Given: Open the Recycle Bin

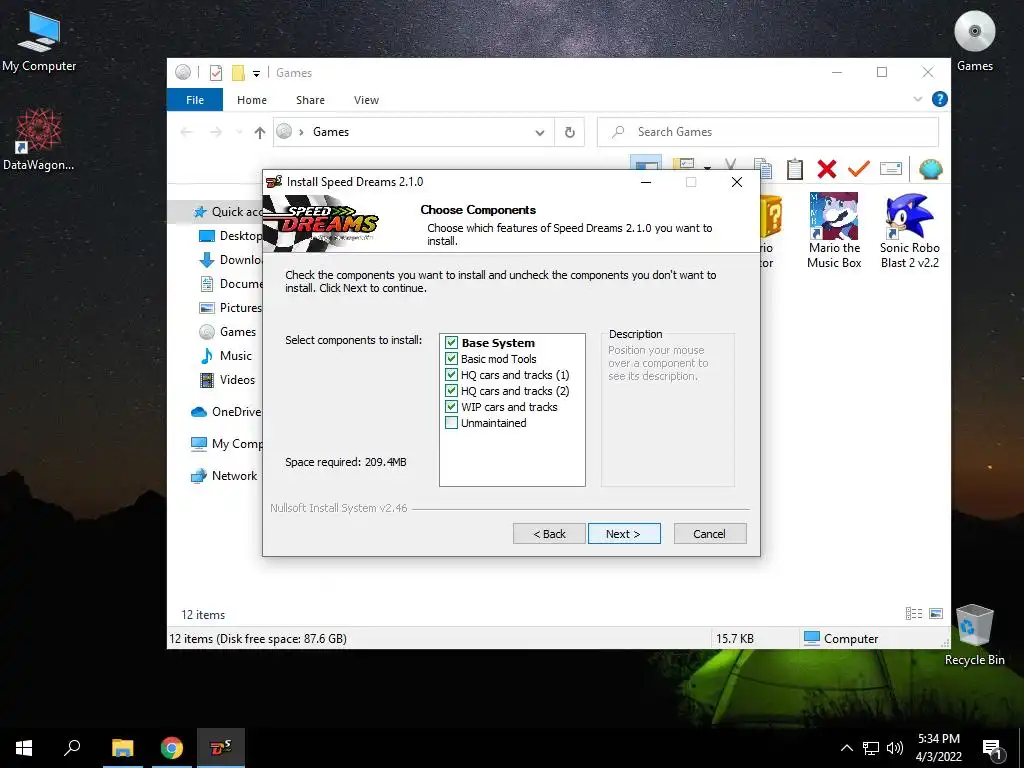Looking at the screenshot, I should click(974, 635).
